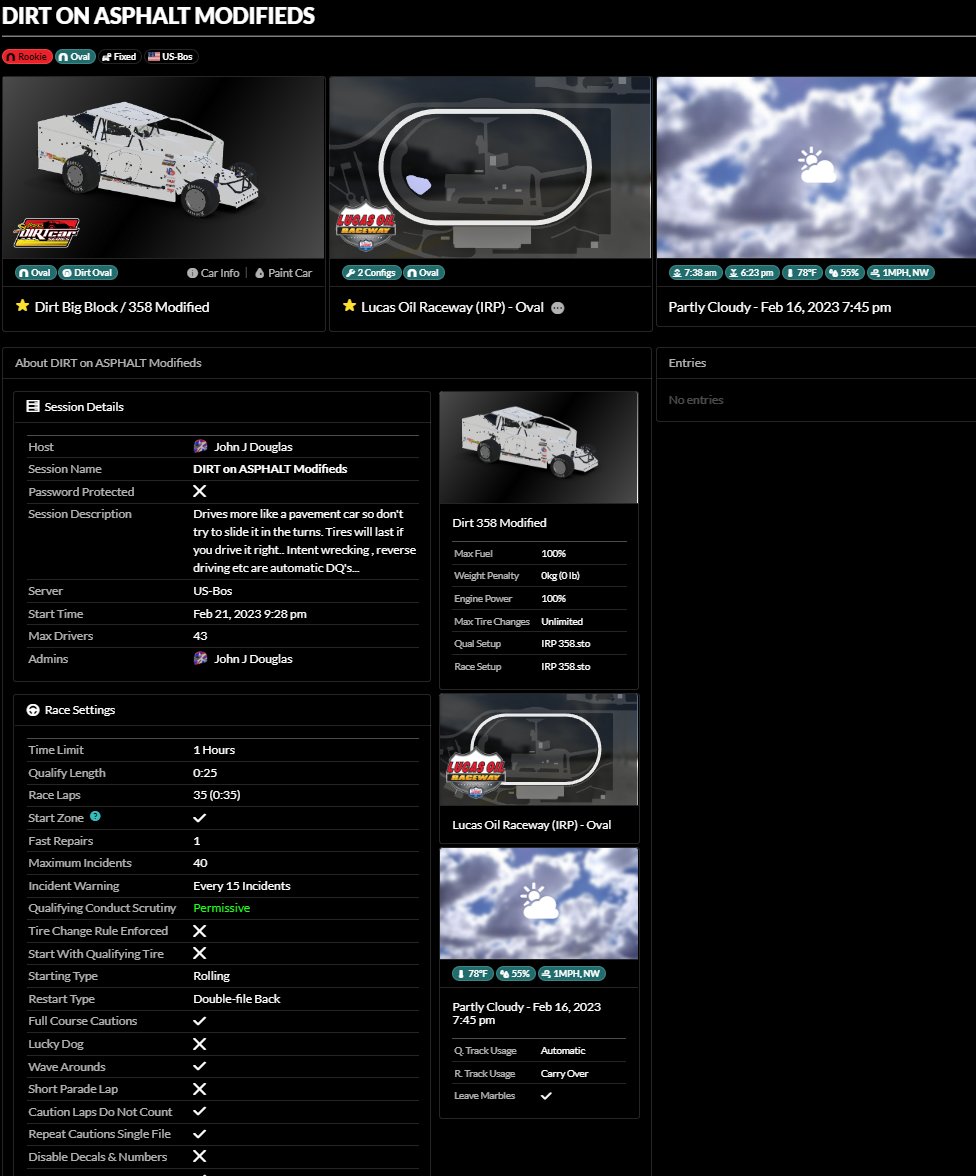976x1176 pixels.
Task: Click Password Protected X mark
Action: click(200, 491)
